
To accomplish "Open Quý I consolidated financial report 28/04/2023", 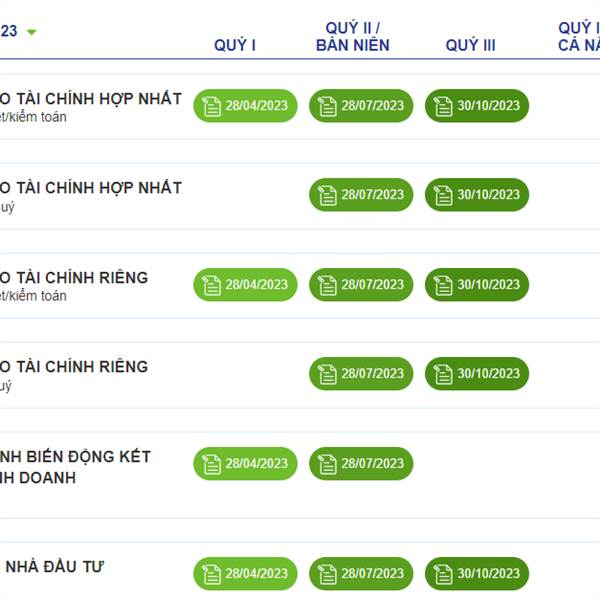I will pos(245,106).
